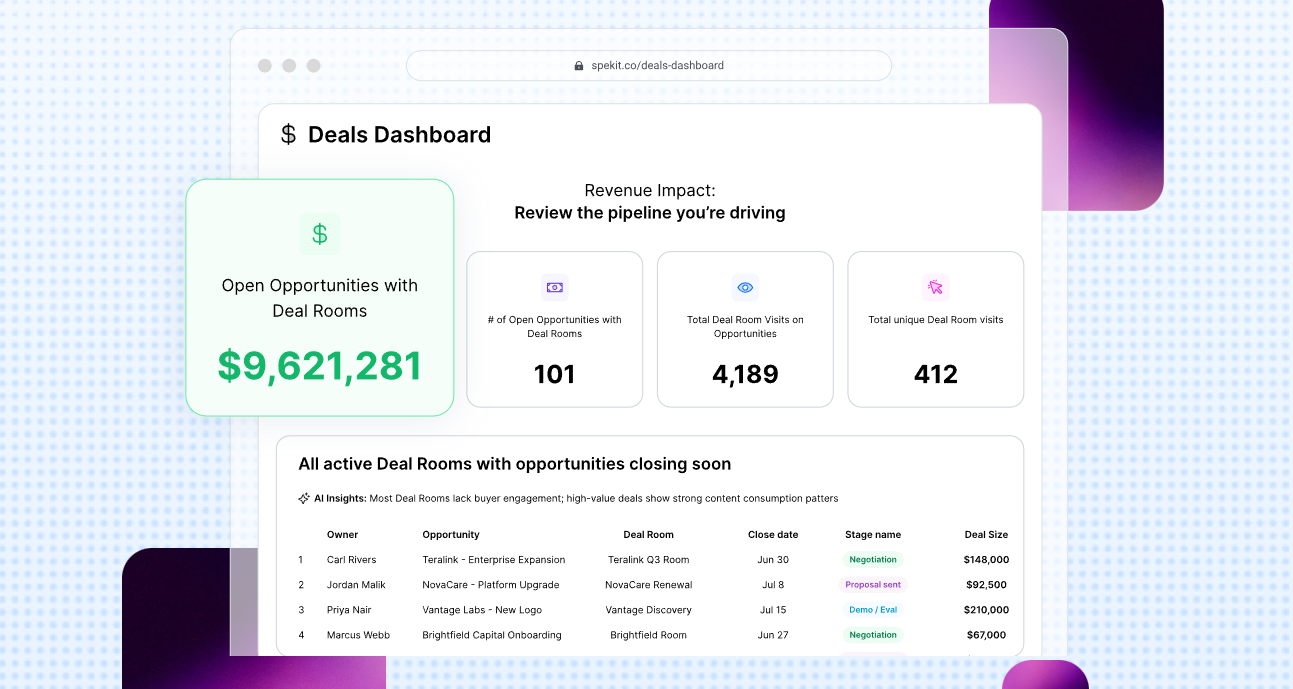Image resolution: width=1293 pixels, height=689 pixels.
Task: Click the spekit.co/deals-dashboard address bar
Action: click(649, 66)
